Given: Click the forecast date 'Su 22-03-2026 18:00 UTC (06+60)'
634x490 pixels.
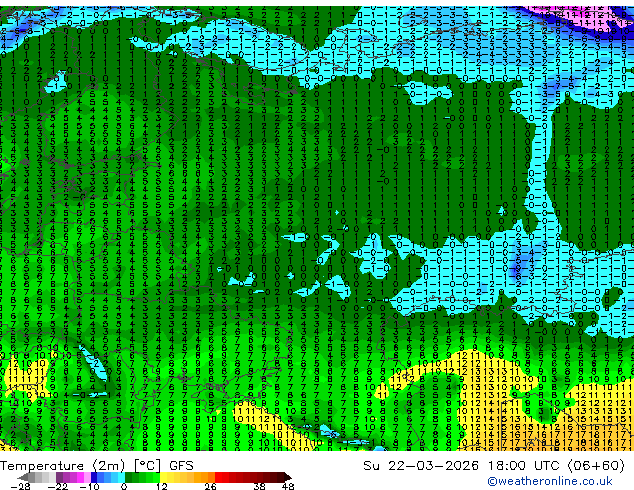Looking at the screenshot, I should click(494, 466).
